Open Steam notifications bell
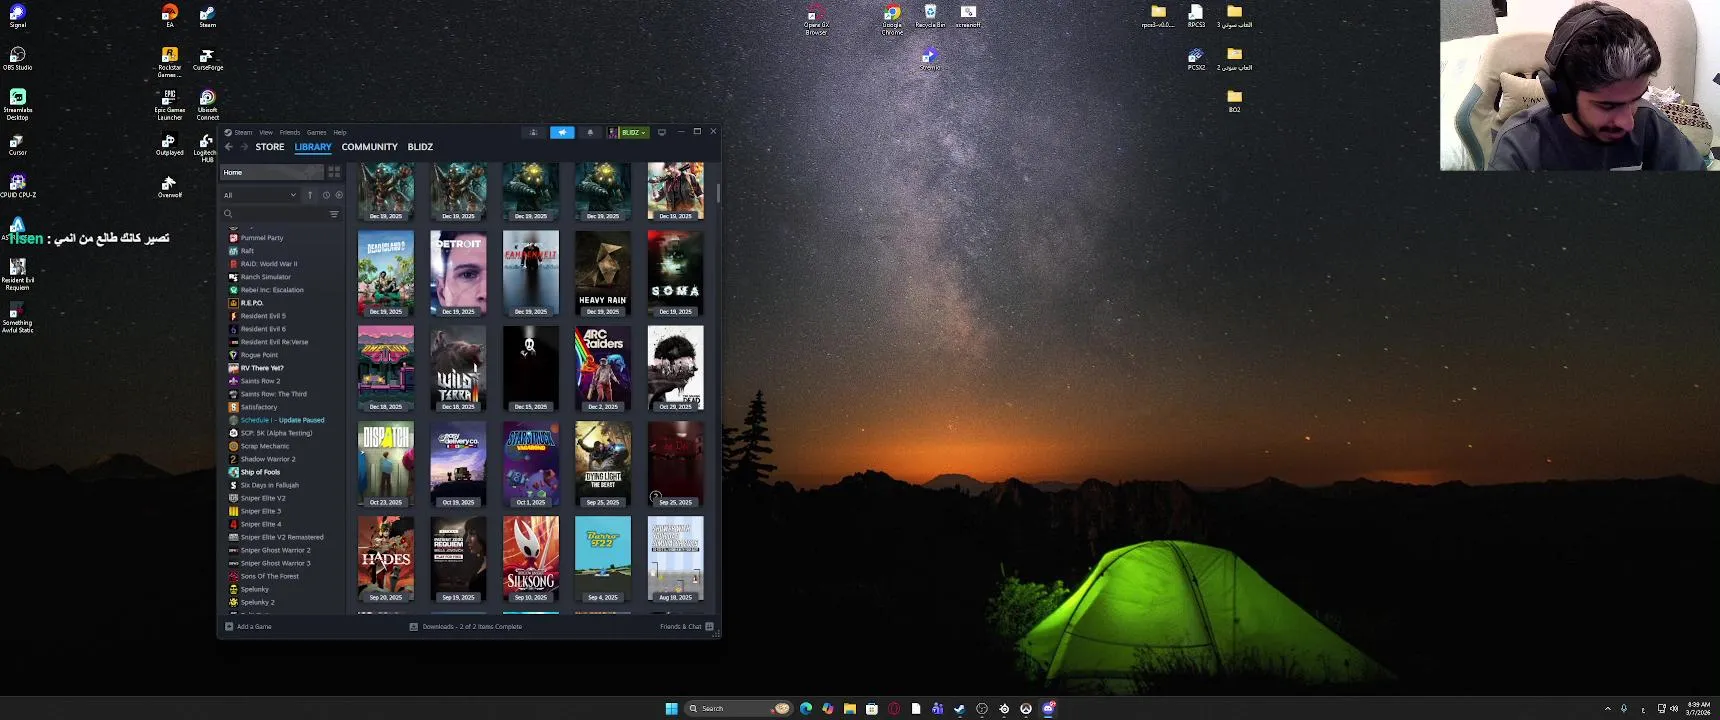The width and height of the screenshot is (1720, 720). (x=590, y=132)
